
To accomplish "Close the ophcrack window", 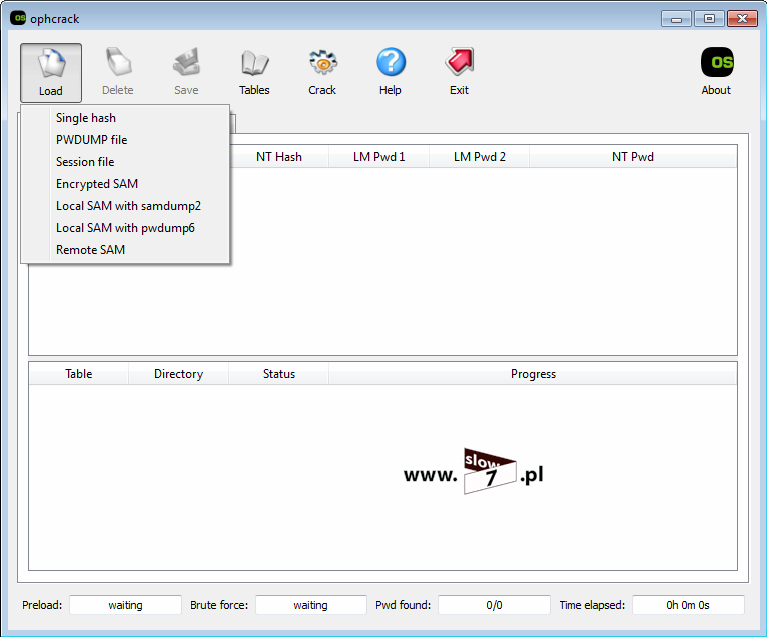I will click(742, 19).
